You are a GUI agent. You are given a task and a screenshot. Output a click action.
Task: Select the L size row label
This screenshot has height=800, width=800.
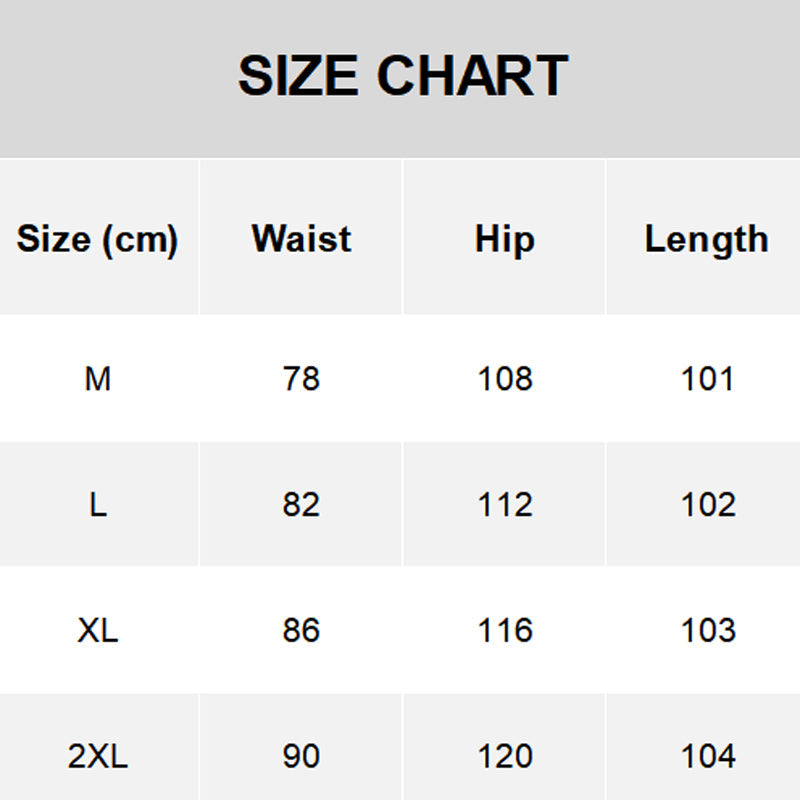(x=98, y=505)
